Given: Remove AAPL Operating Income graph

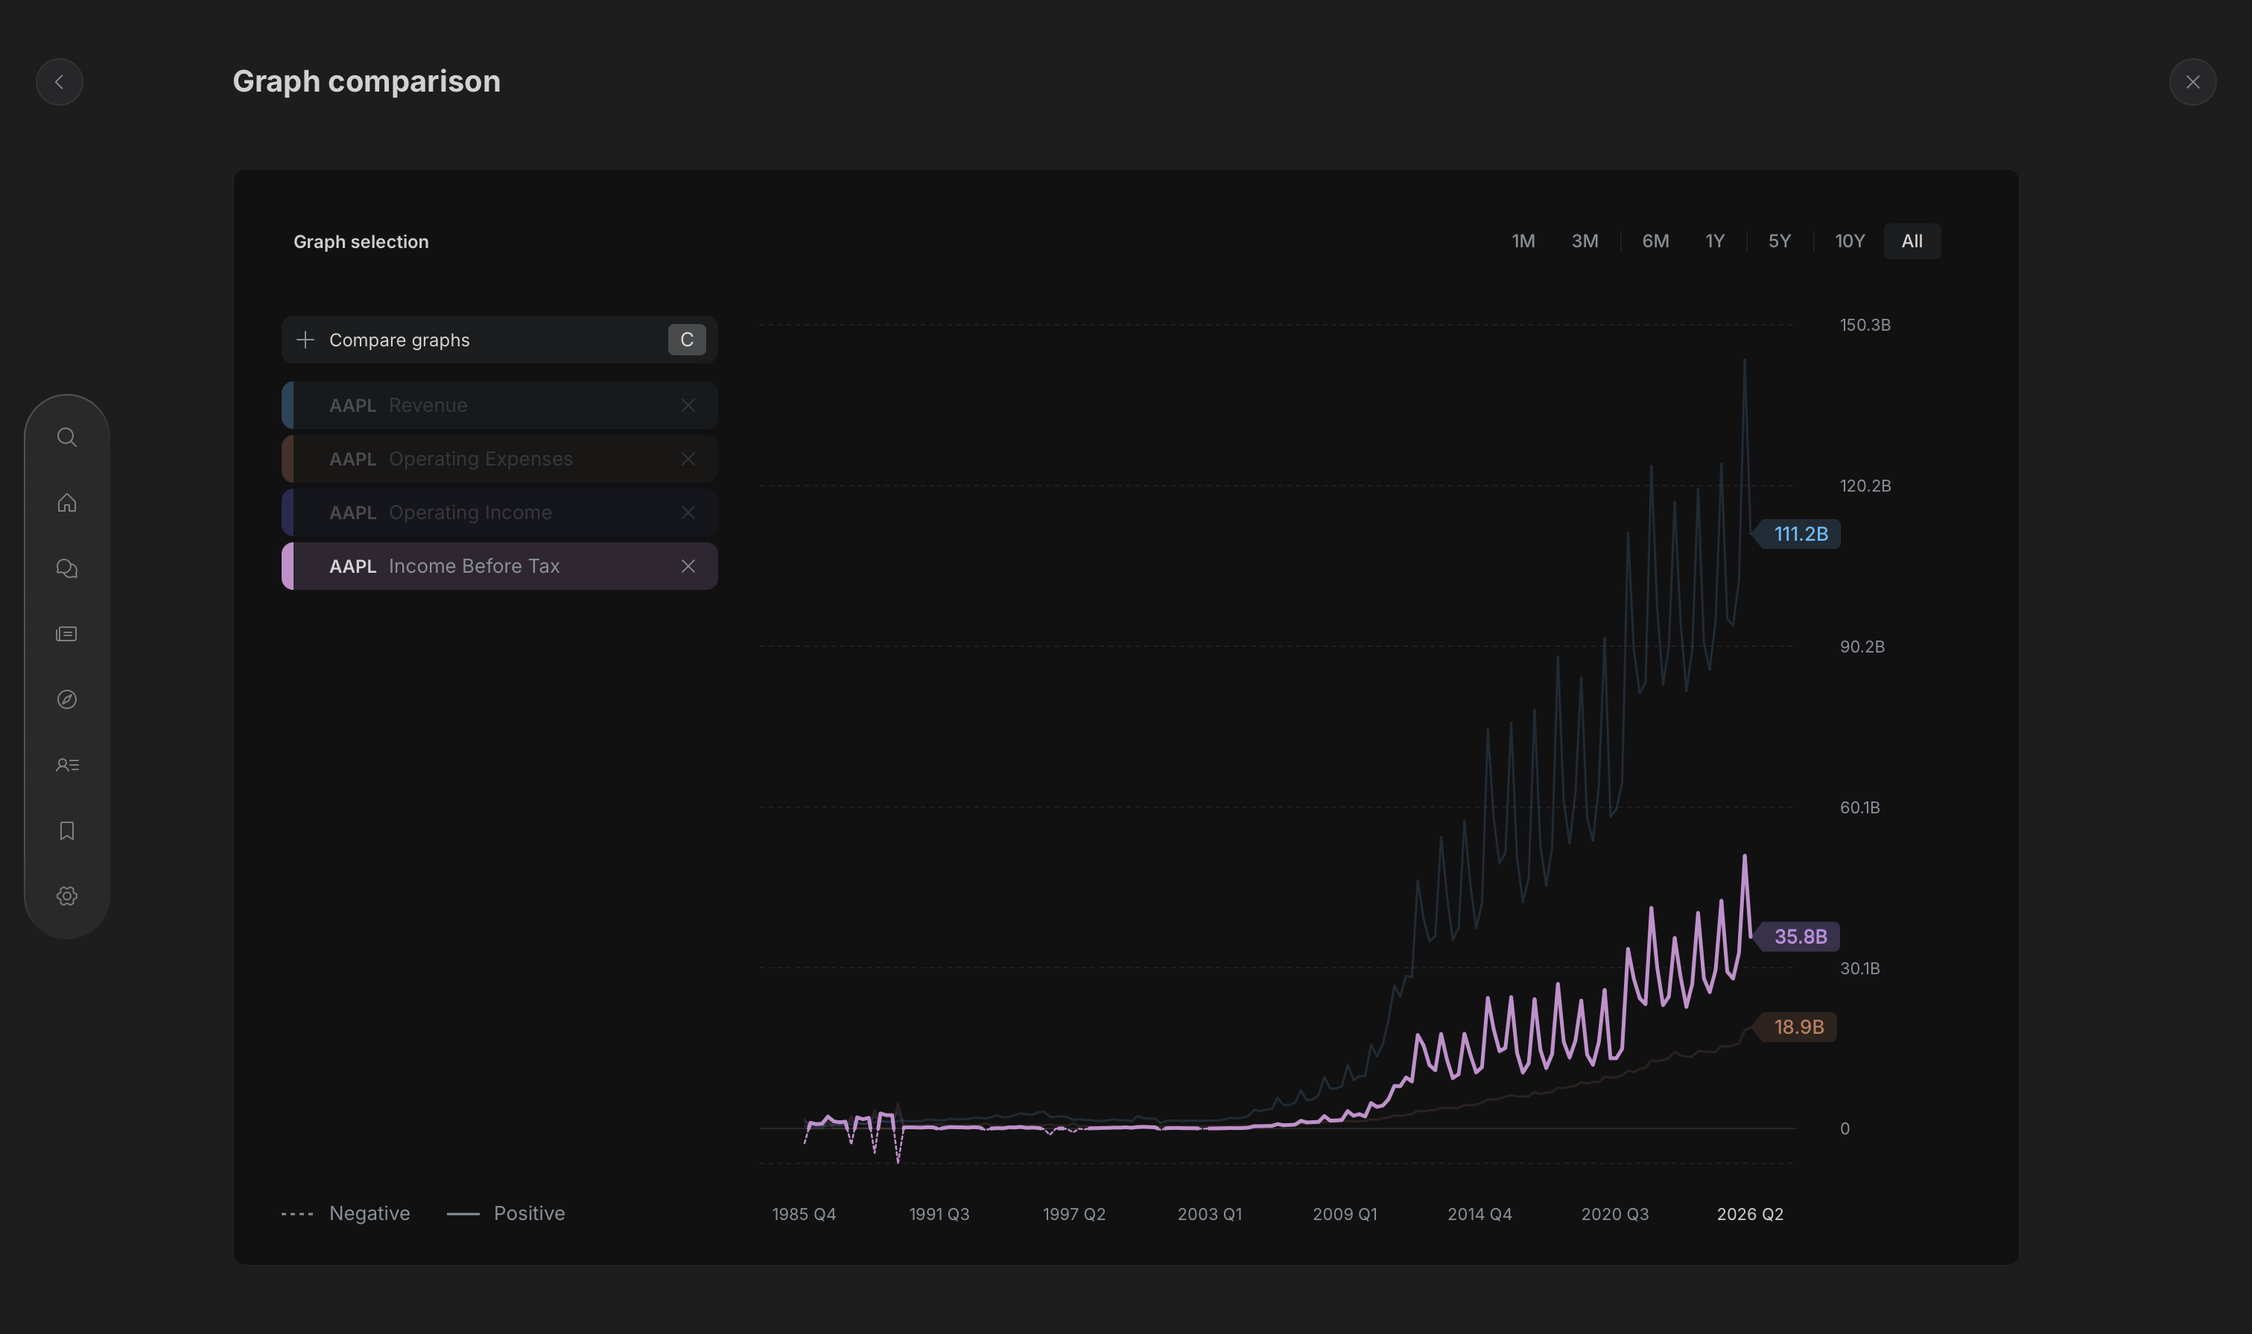Looking at the screenshot, I should click(688, 512).
